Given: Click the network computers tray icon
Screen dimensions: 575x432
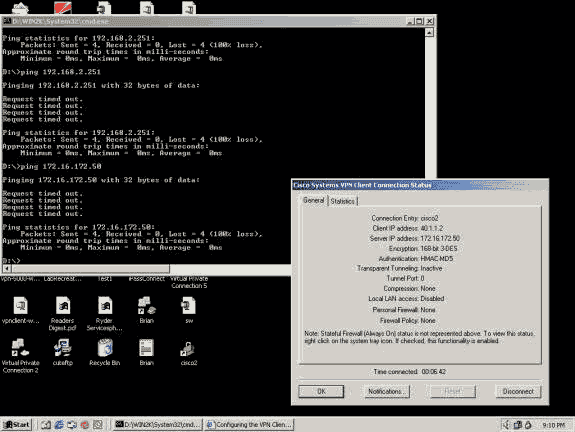Looking at the screenshot, I should click(517, 425).
